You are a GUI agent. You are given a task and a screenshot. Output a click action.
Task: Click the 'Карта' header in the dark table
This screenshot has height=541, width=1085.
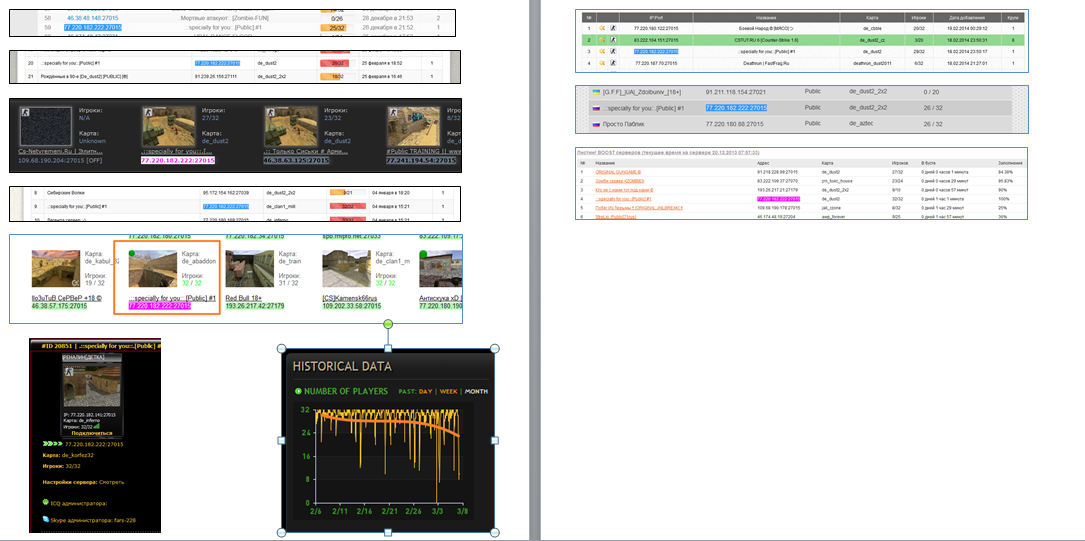(872, 17)
